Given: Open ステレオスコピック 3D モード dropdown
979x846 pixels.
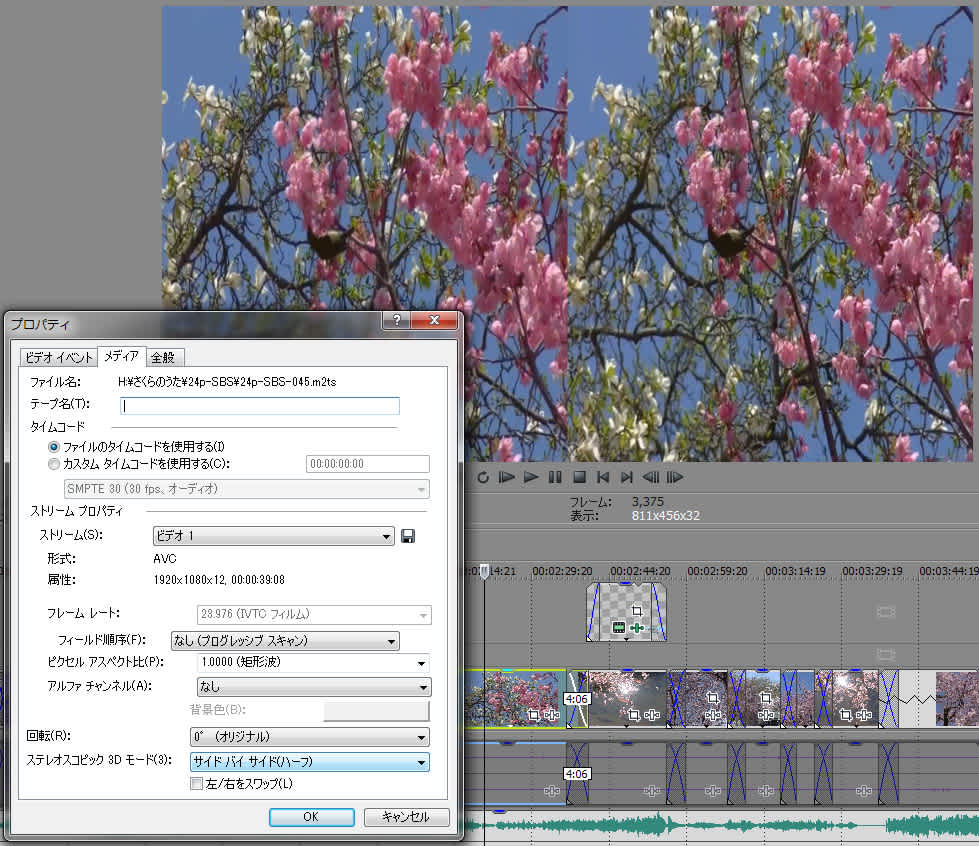Looking at the screenshot, I should (x=310, y=762).
